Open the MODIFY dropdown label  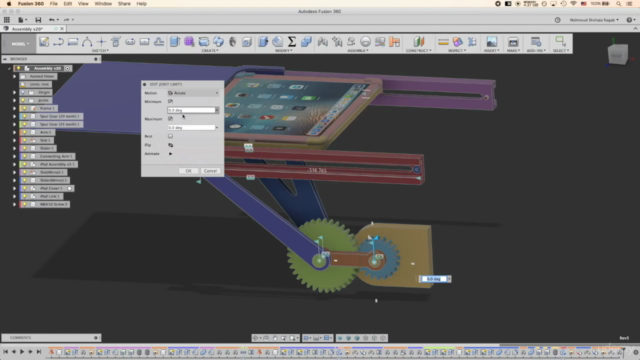pos(284,51)
